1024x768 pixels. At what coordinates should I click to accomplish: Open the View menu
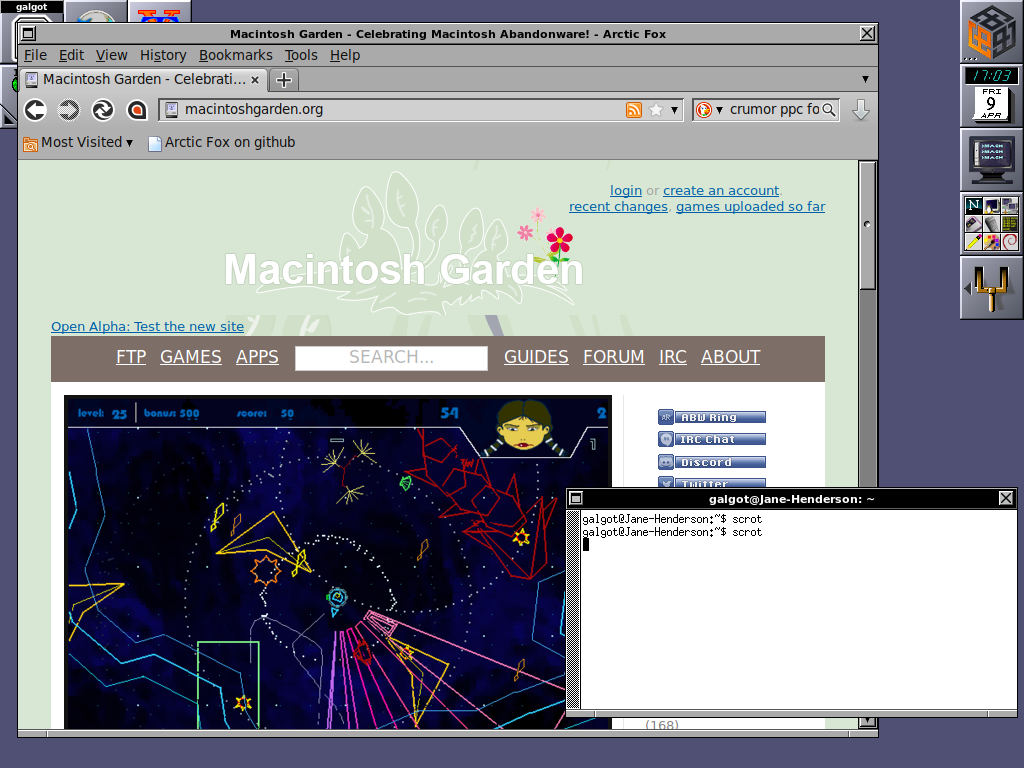111,56
